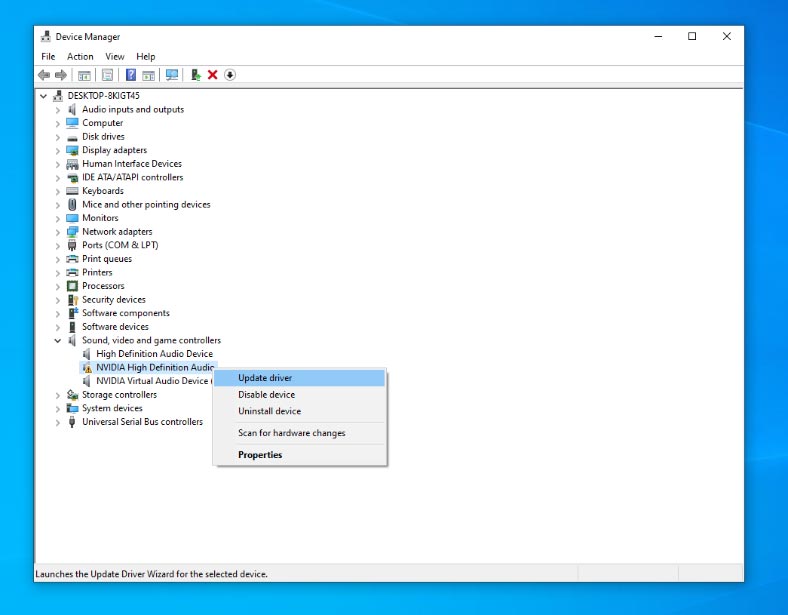Viewport: 788px width, 615px height.
Task: Select NVIDIA Virtual Audio Device
Action: [x=152, y=381]
